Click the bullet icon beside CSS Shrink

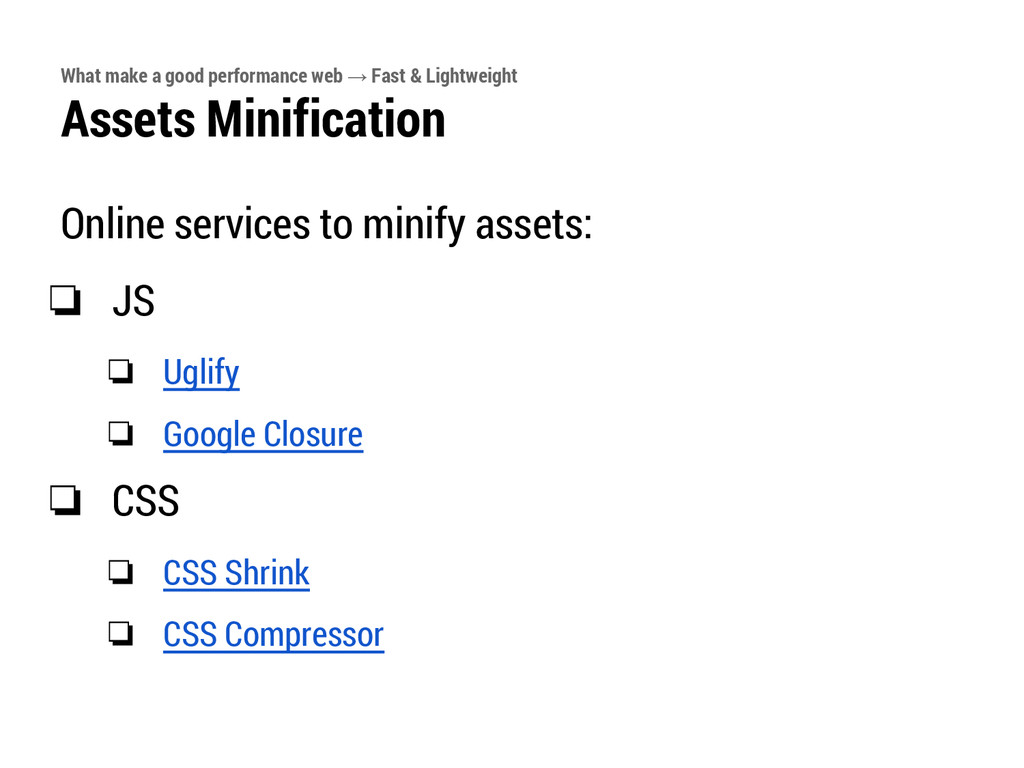[121, 572]
